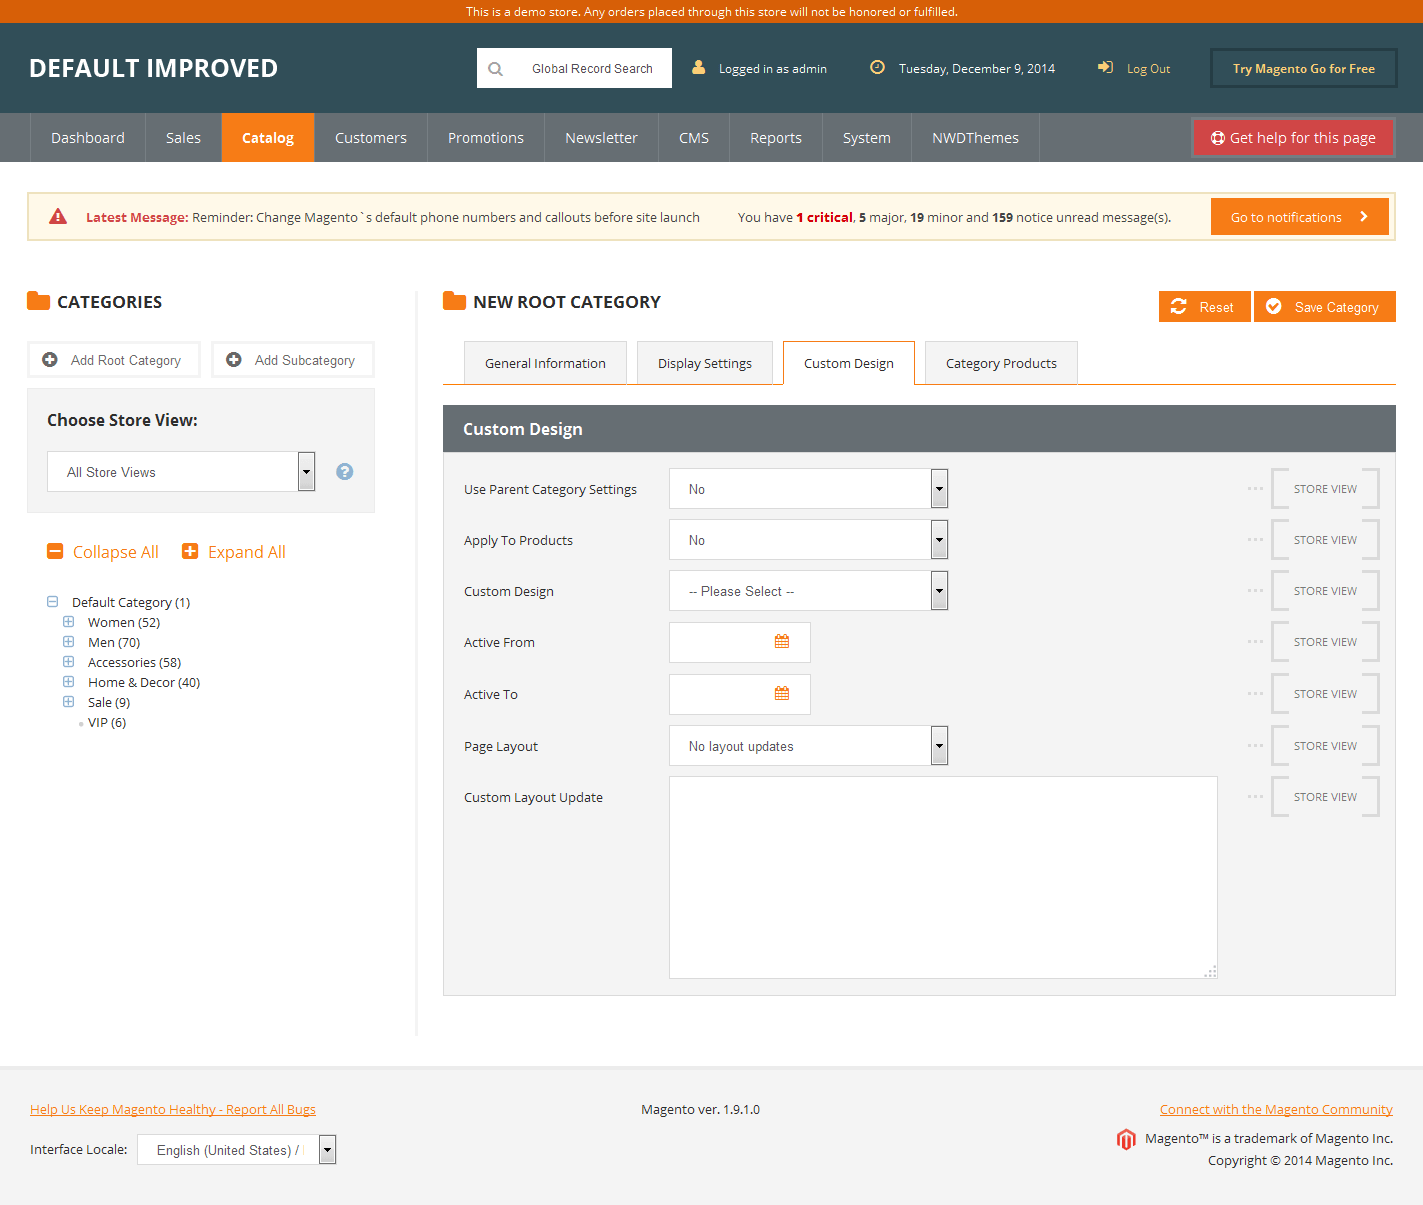The height and width of the screenshot is (1205, 1423).
Task: Click the checkmark icon on Save Category
Action: point(1274,306)
